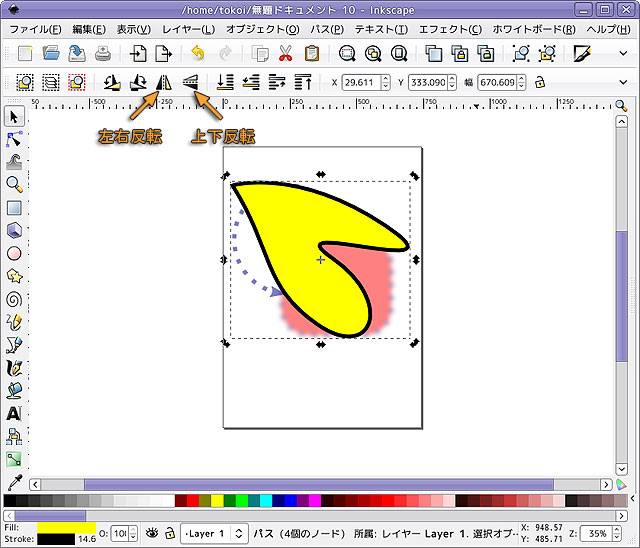This screenshot has width=640, height=548.
Task: Select the Star polygon tool
Action: coord(14,276)
